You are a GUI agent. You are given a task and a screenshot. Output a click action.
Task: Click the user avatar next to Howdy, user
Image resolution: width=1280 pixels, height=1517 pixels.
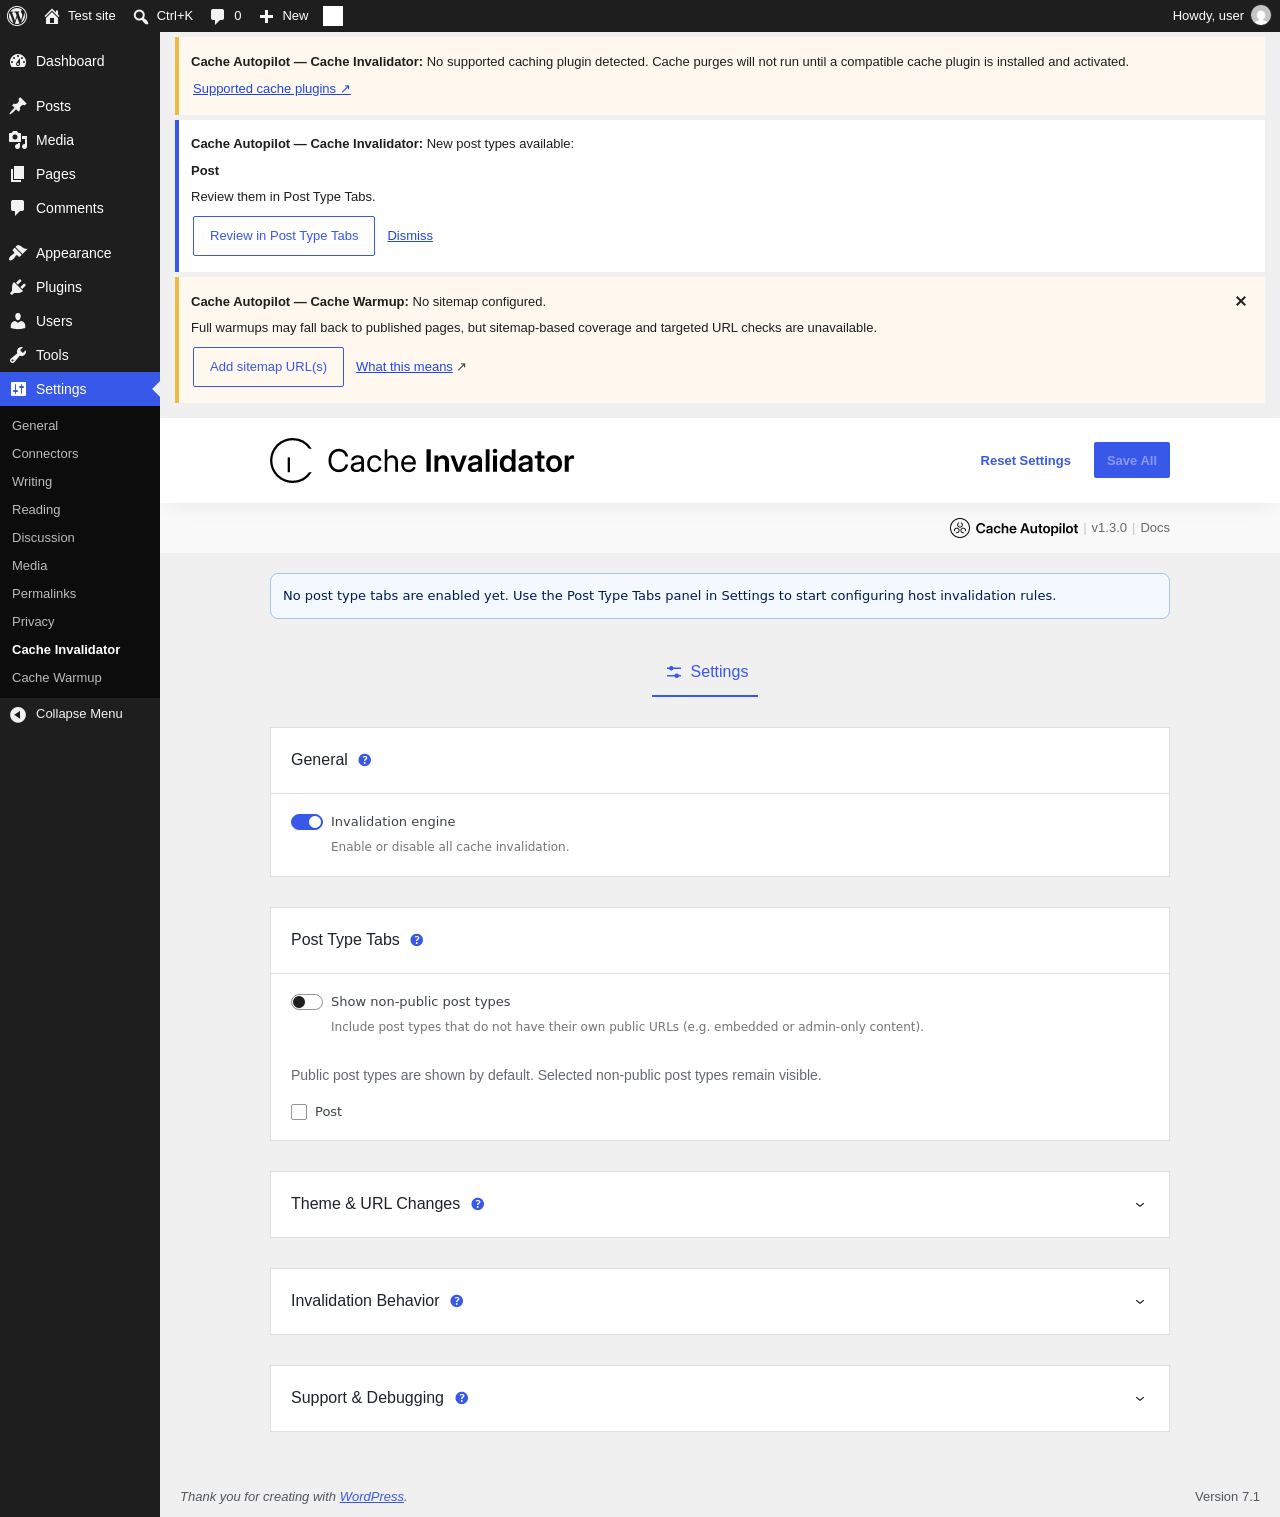coord(1261,16)
